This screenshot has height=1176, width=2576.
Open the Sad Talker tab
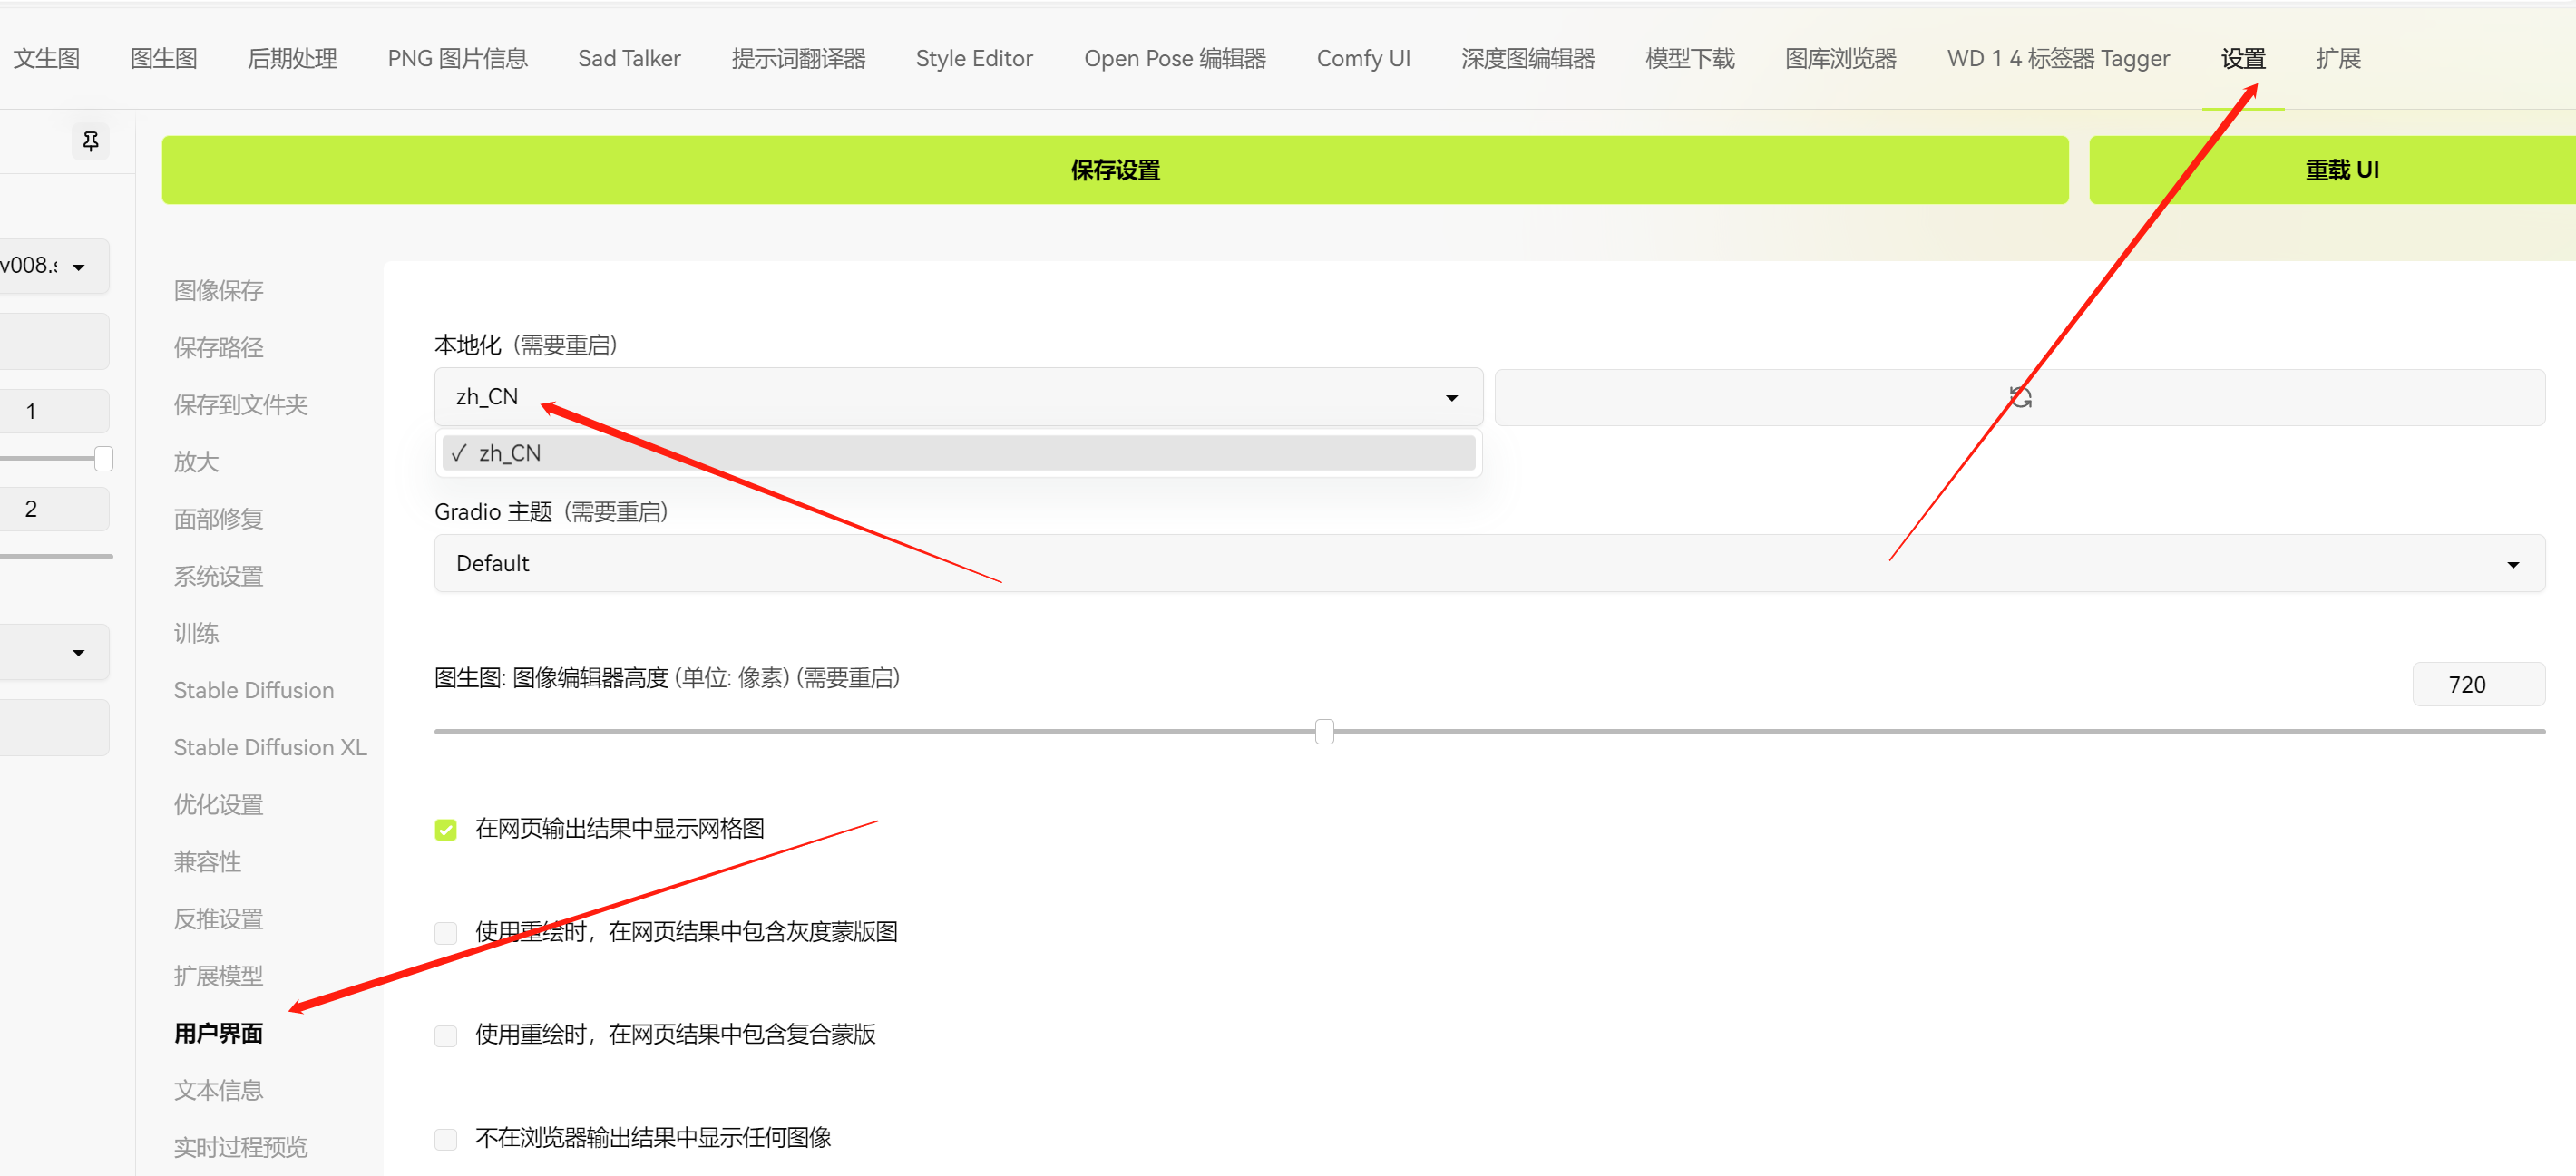pos(628,58)
